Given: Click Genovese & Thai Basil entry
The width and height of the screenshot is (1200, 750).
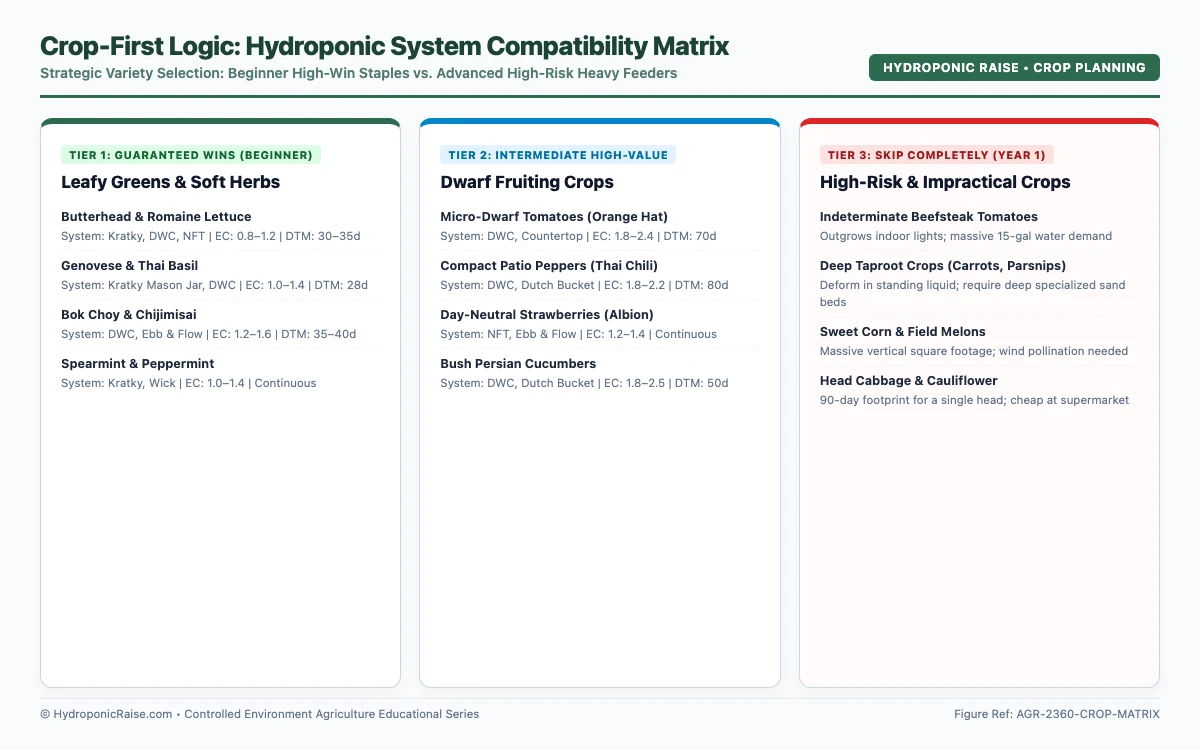Looking at the screenshot, I should point(130,266).
